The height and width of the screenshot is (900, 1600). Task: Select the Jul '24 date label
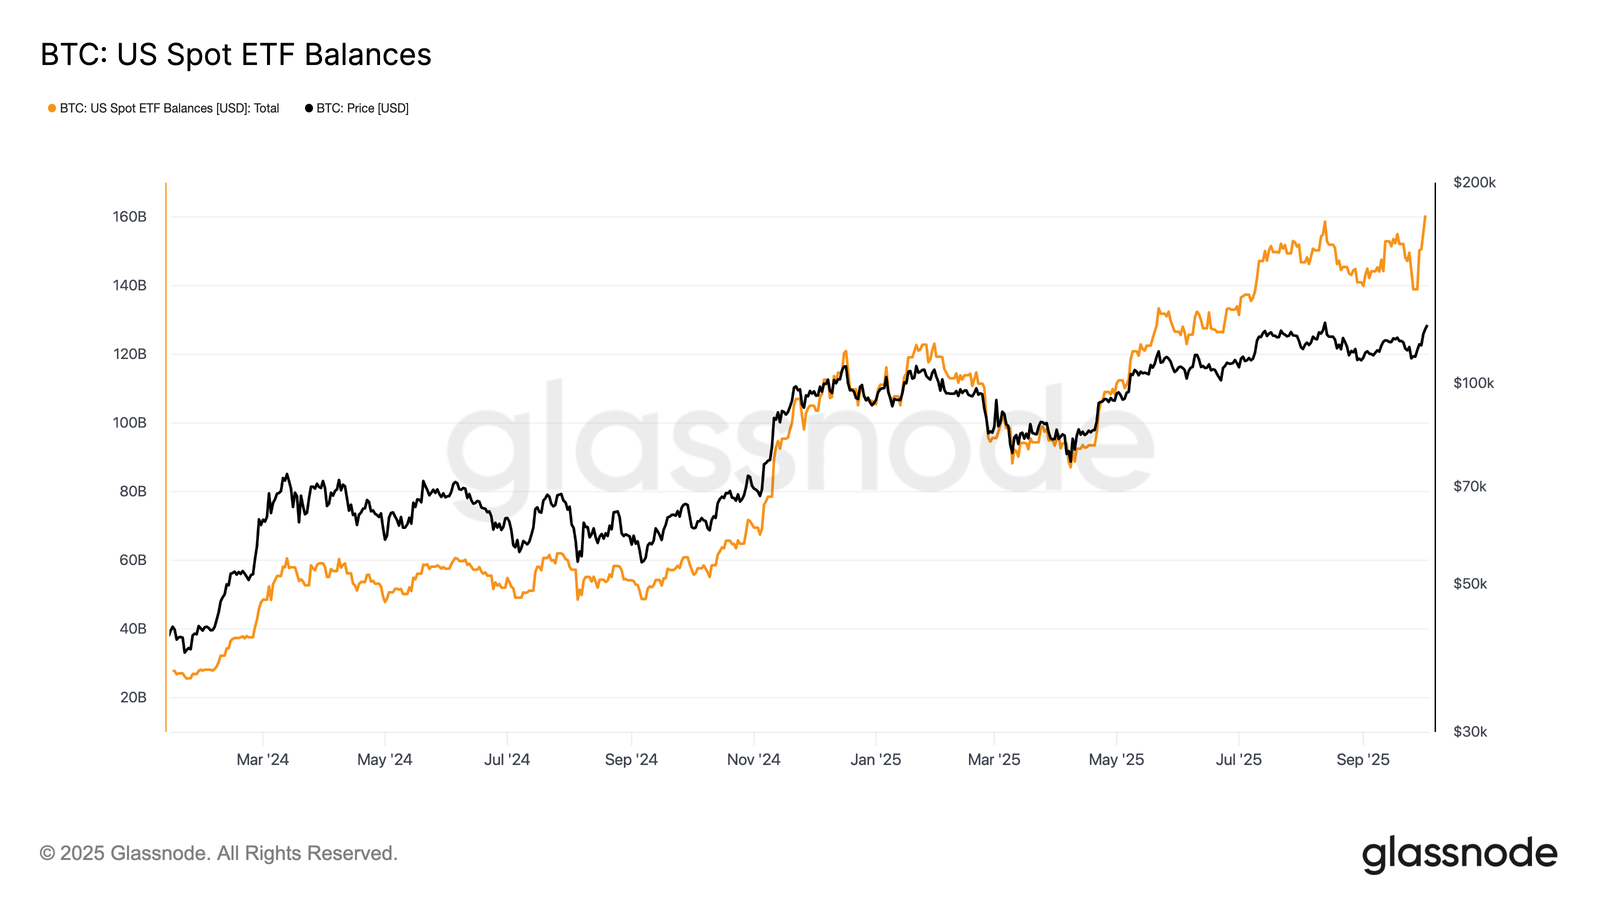tap(507, 760)
